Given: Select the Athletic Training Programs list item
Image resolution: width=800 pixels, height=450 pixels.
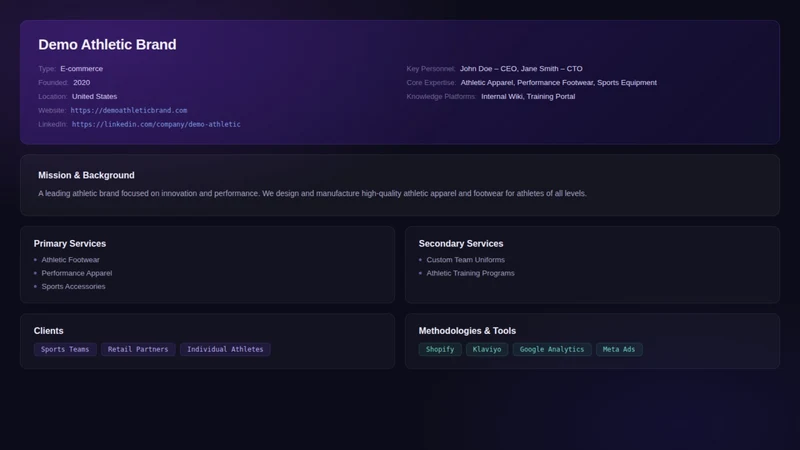Looking at the screenshot, I should coord(470,273).
